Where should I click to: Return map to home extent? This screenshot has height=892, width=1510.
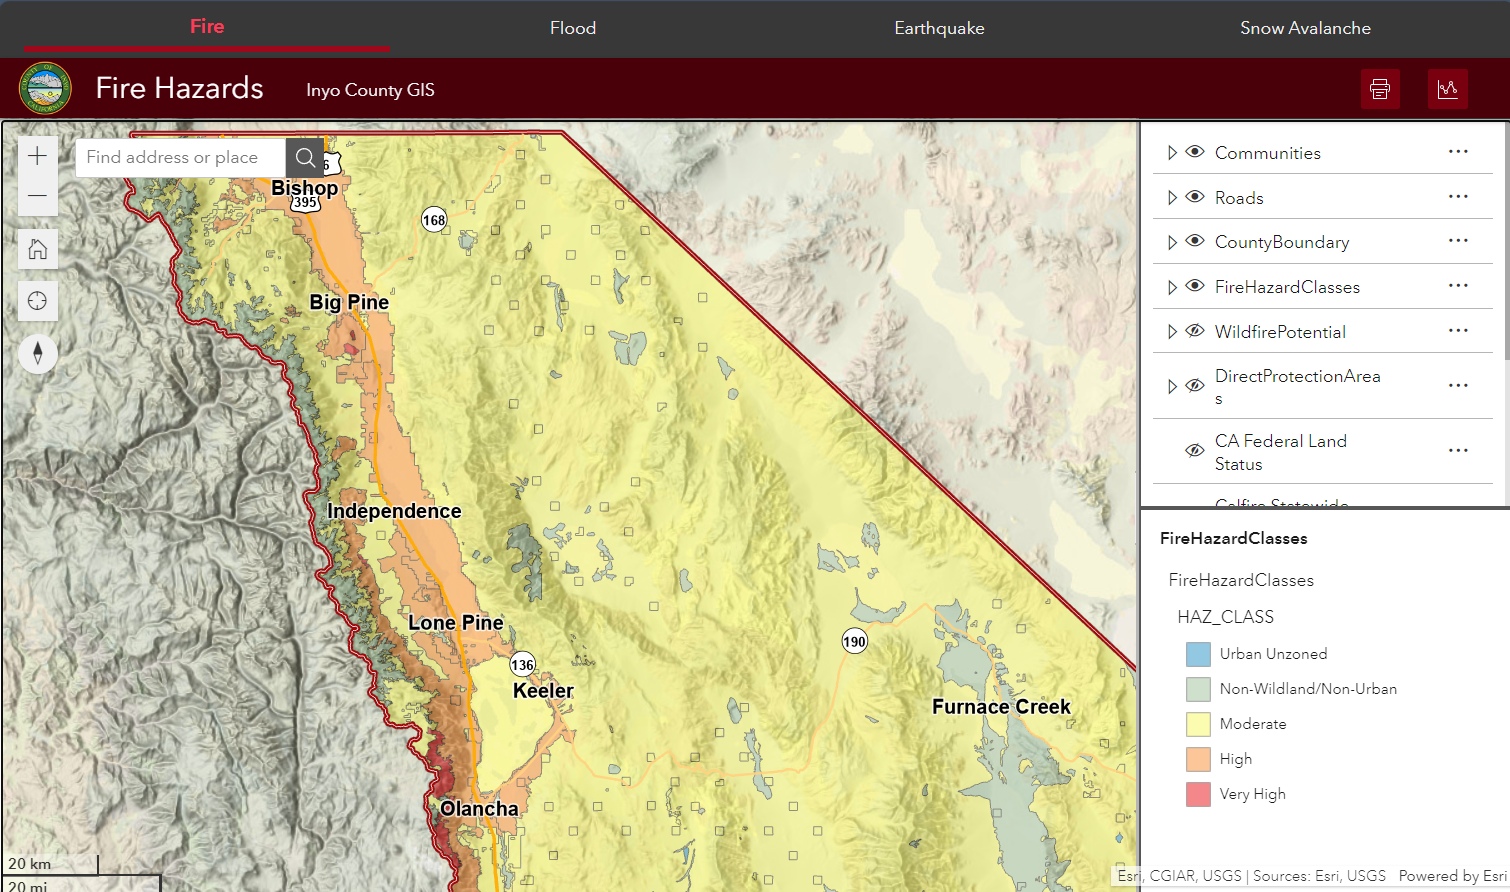click(x=38, y=249)
